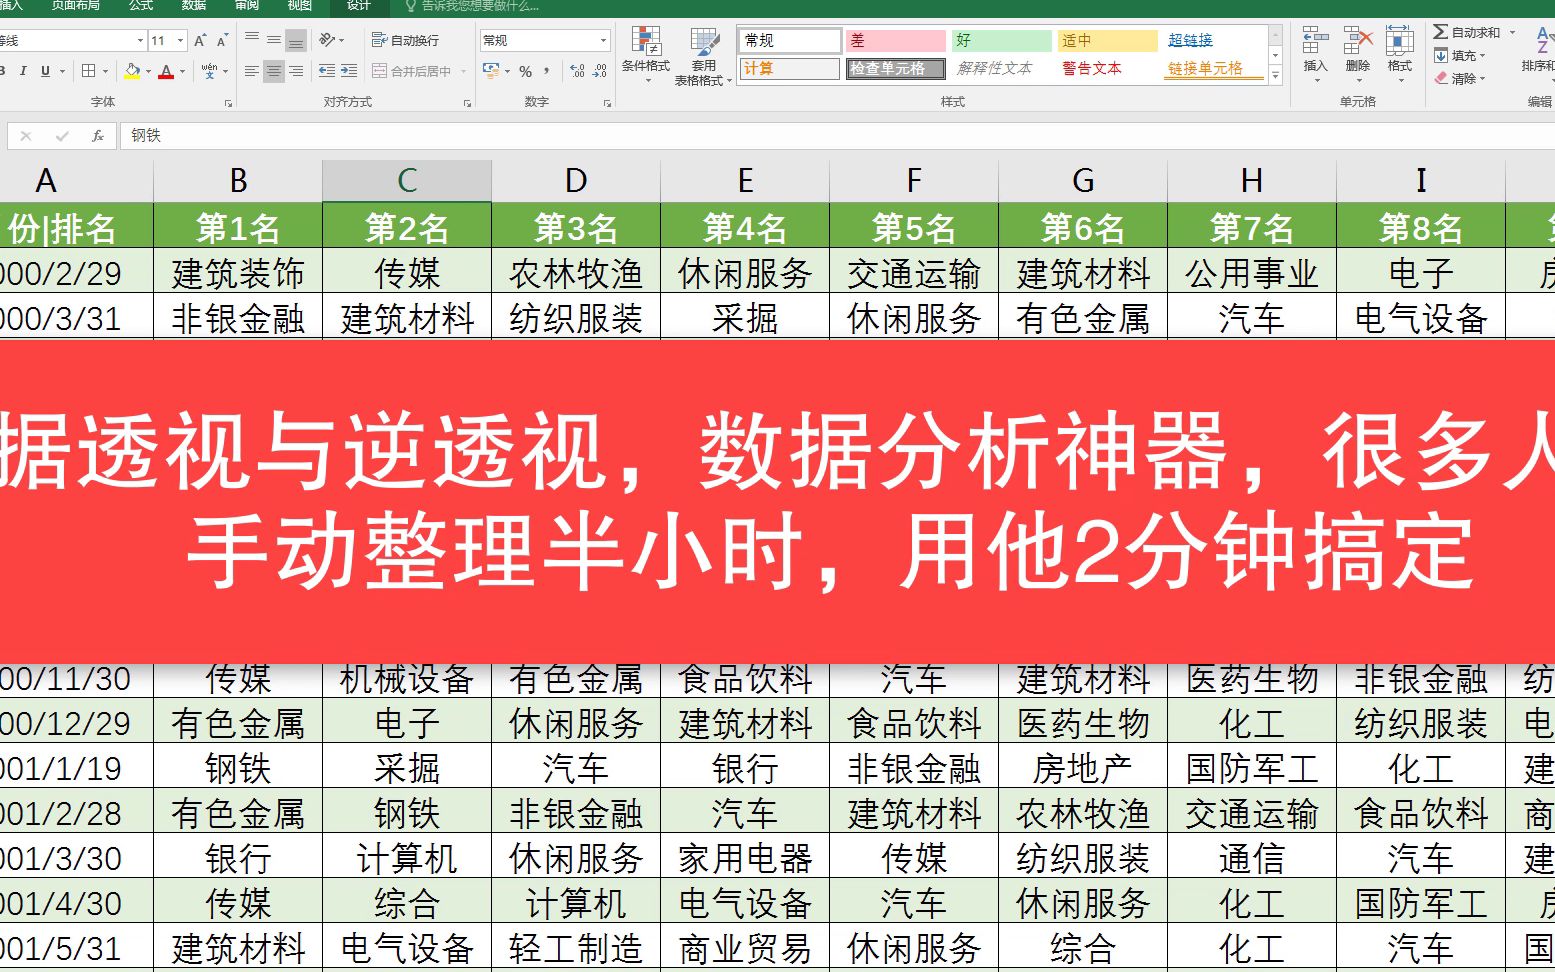Viewport: 1555px width, 972px height.
Task: Open the 视图 ribbon tab
Action: 300,7
